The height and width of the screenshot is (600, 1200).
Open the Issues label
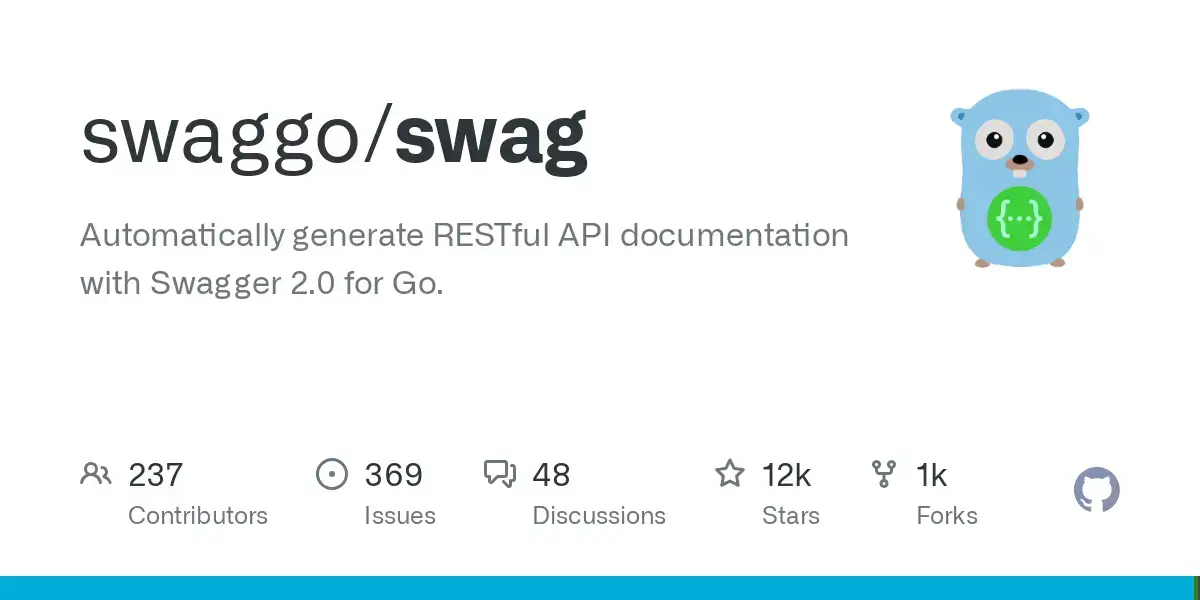[400, 516]
